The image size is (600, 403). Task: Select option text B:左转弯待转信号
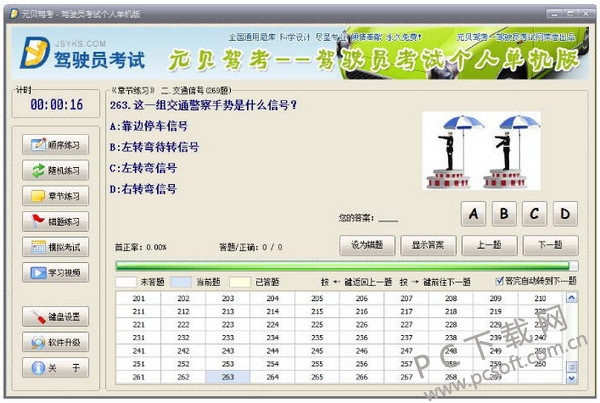(154, 147)
